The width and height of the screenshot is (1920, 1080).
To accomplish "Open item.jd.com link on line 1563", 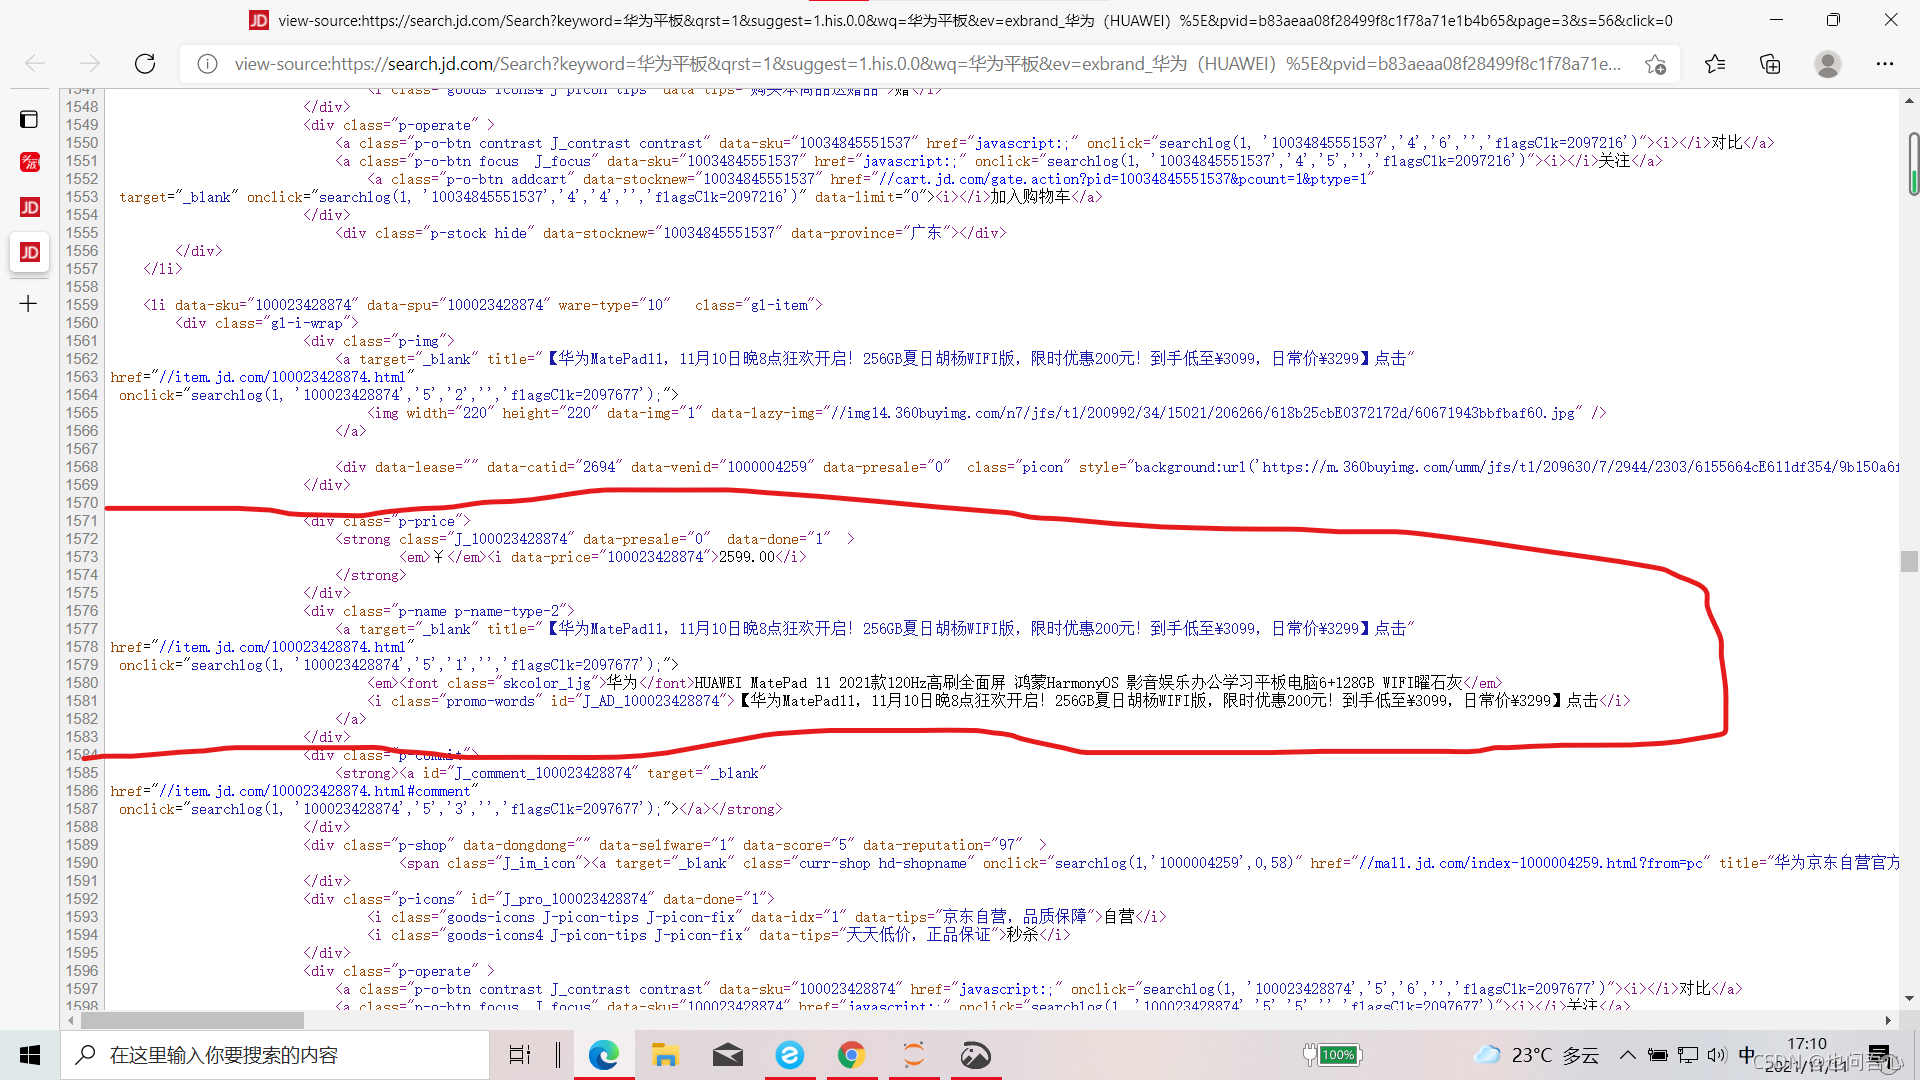I will coord(282,377).
